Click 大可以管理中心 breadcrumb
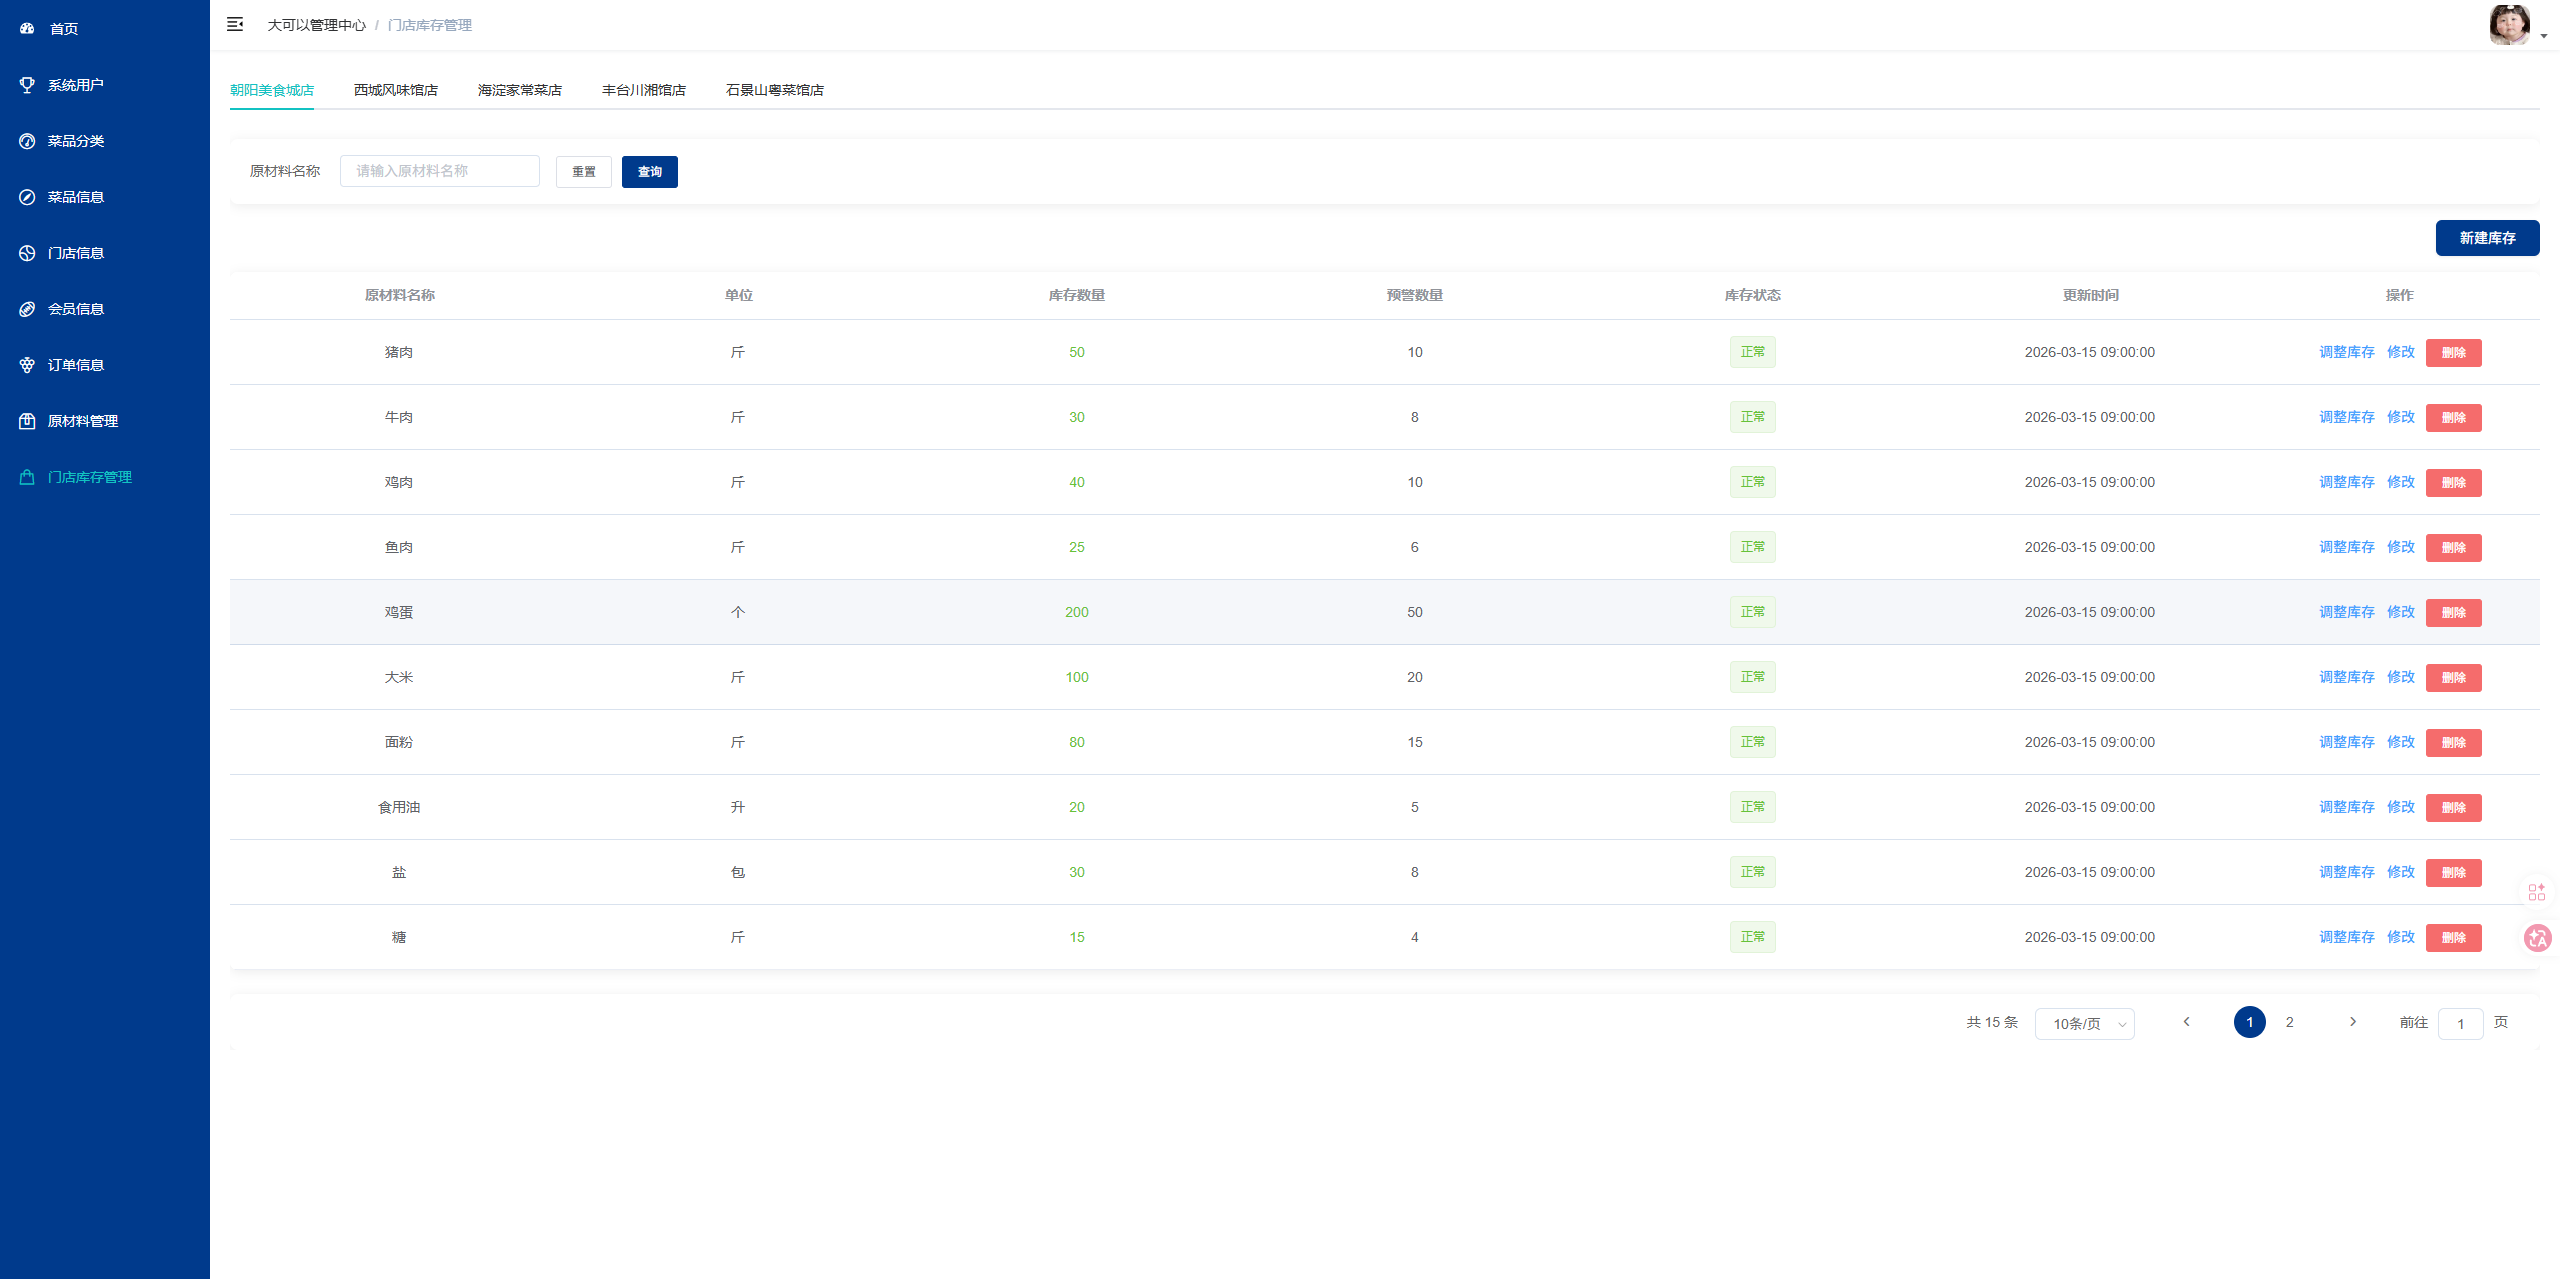Image resolution: width=2560 pixels, height=1279 pixels. [316, 25]
